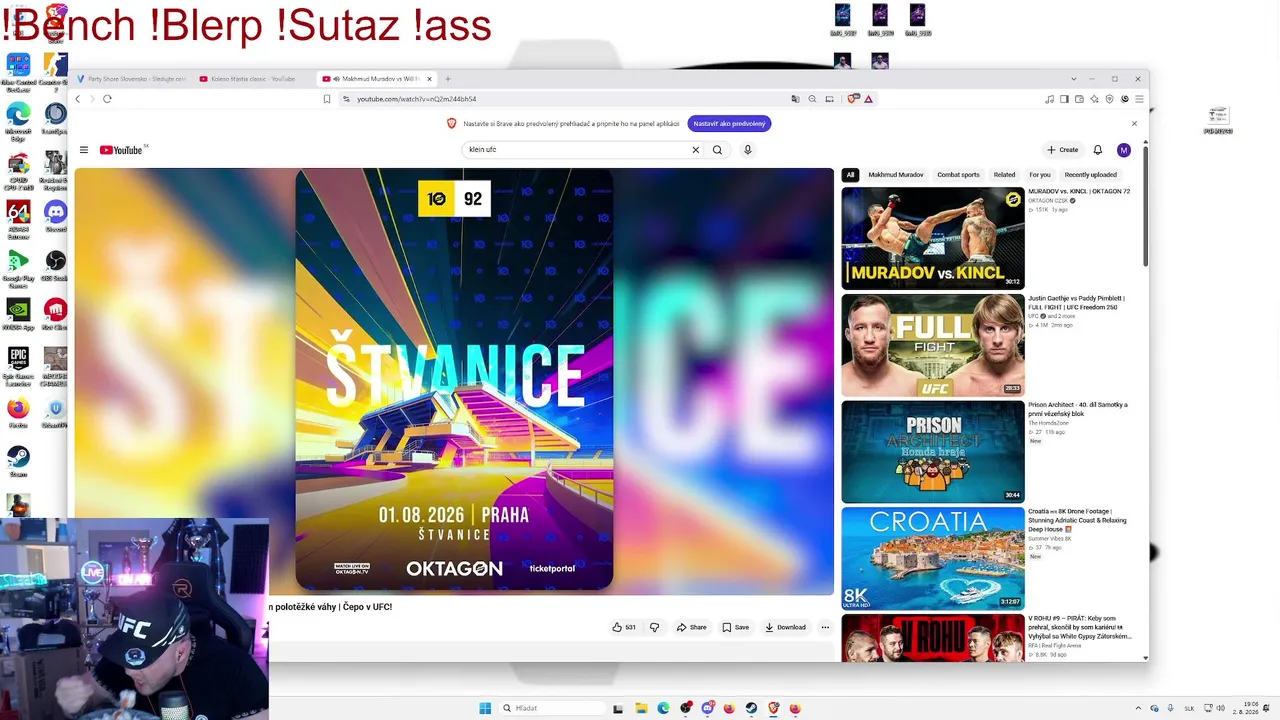Filter suggestions by Makhmud Muradov

click(896, 175)
